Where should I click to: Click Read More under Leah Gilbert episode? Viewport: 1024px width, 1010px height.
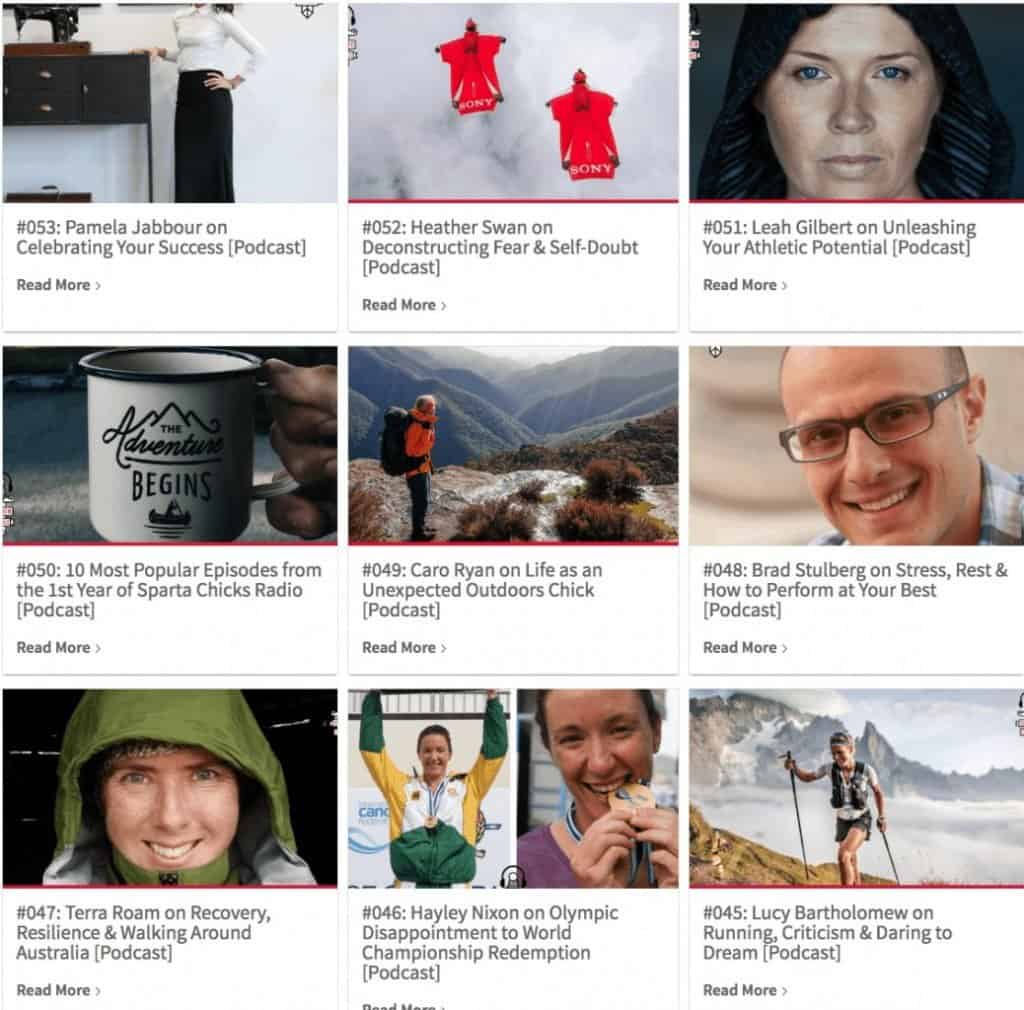pyautogui.click(x=744, y=285)
